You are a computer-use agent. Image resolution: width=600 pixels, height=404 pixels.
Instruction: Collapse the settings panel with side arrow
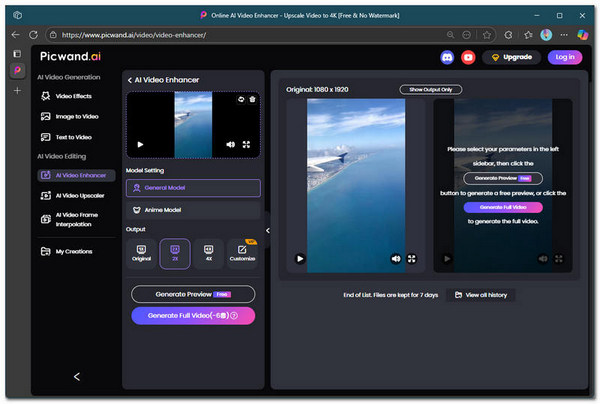pyautogui.click(x=267, y=230)
